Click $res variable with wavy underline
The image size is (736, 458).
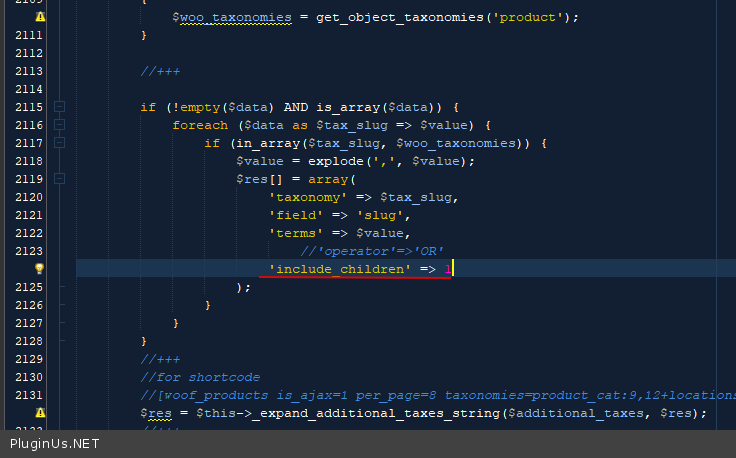tap(156, 414)
